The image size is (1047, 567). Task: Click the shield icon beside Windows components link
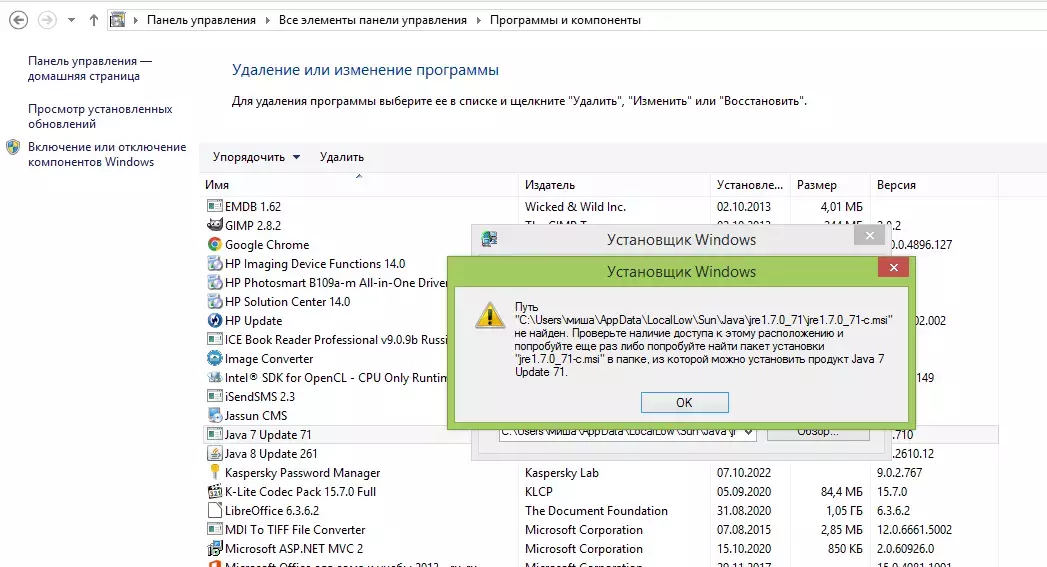pos(13,147)
